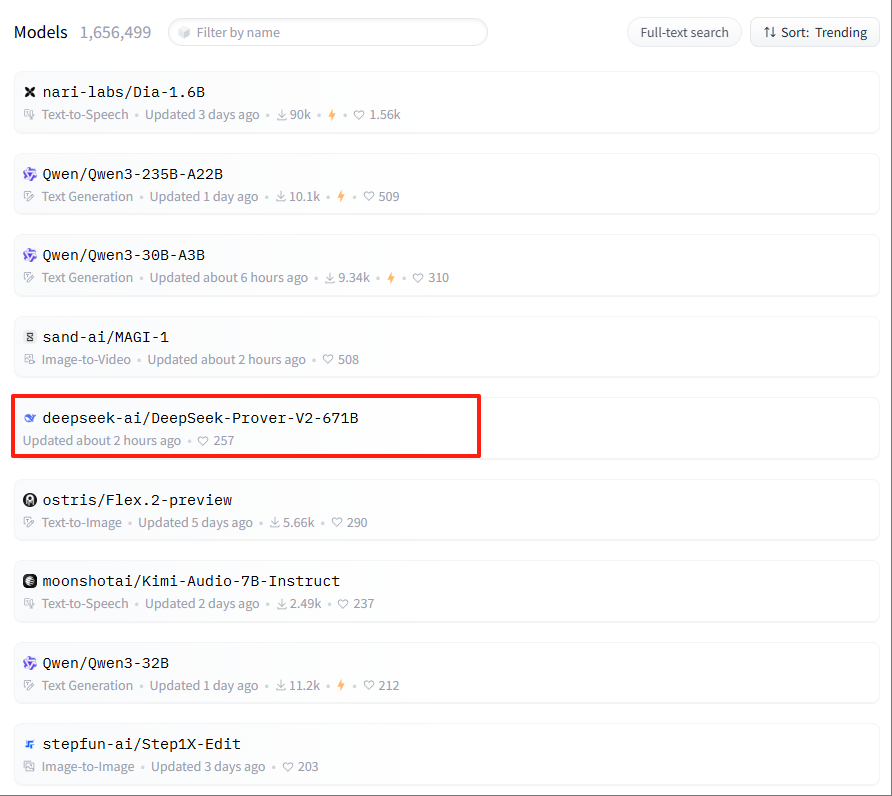Click the Image-to-Image task icon on Step1X-Edit

coord(29,767)
